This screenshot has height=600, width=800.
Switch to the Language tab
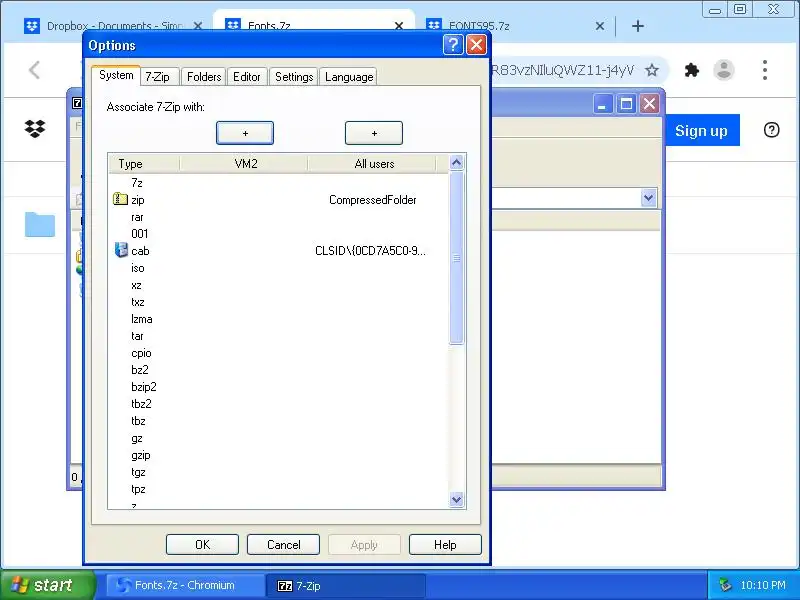[x=349, y=77]
